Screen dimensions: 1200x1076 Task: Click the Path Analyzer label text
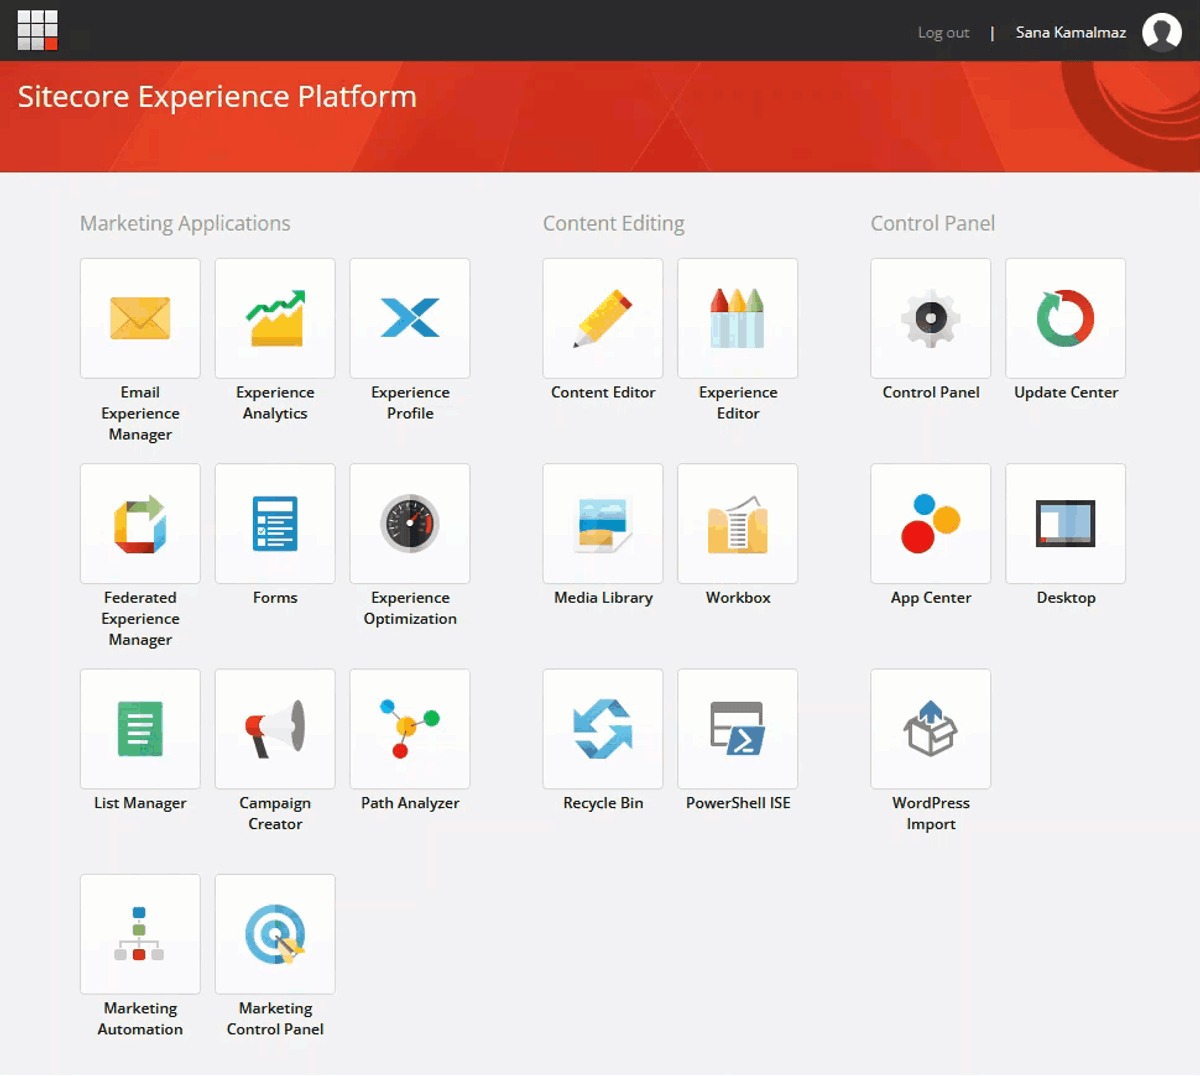410,803
